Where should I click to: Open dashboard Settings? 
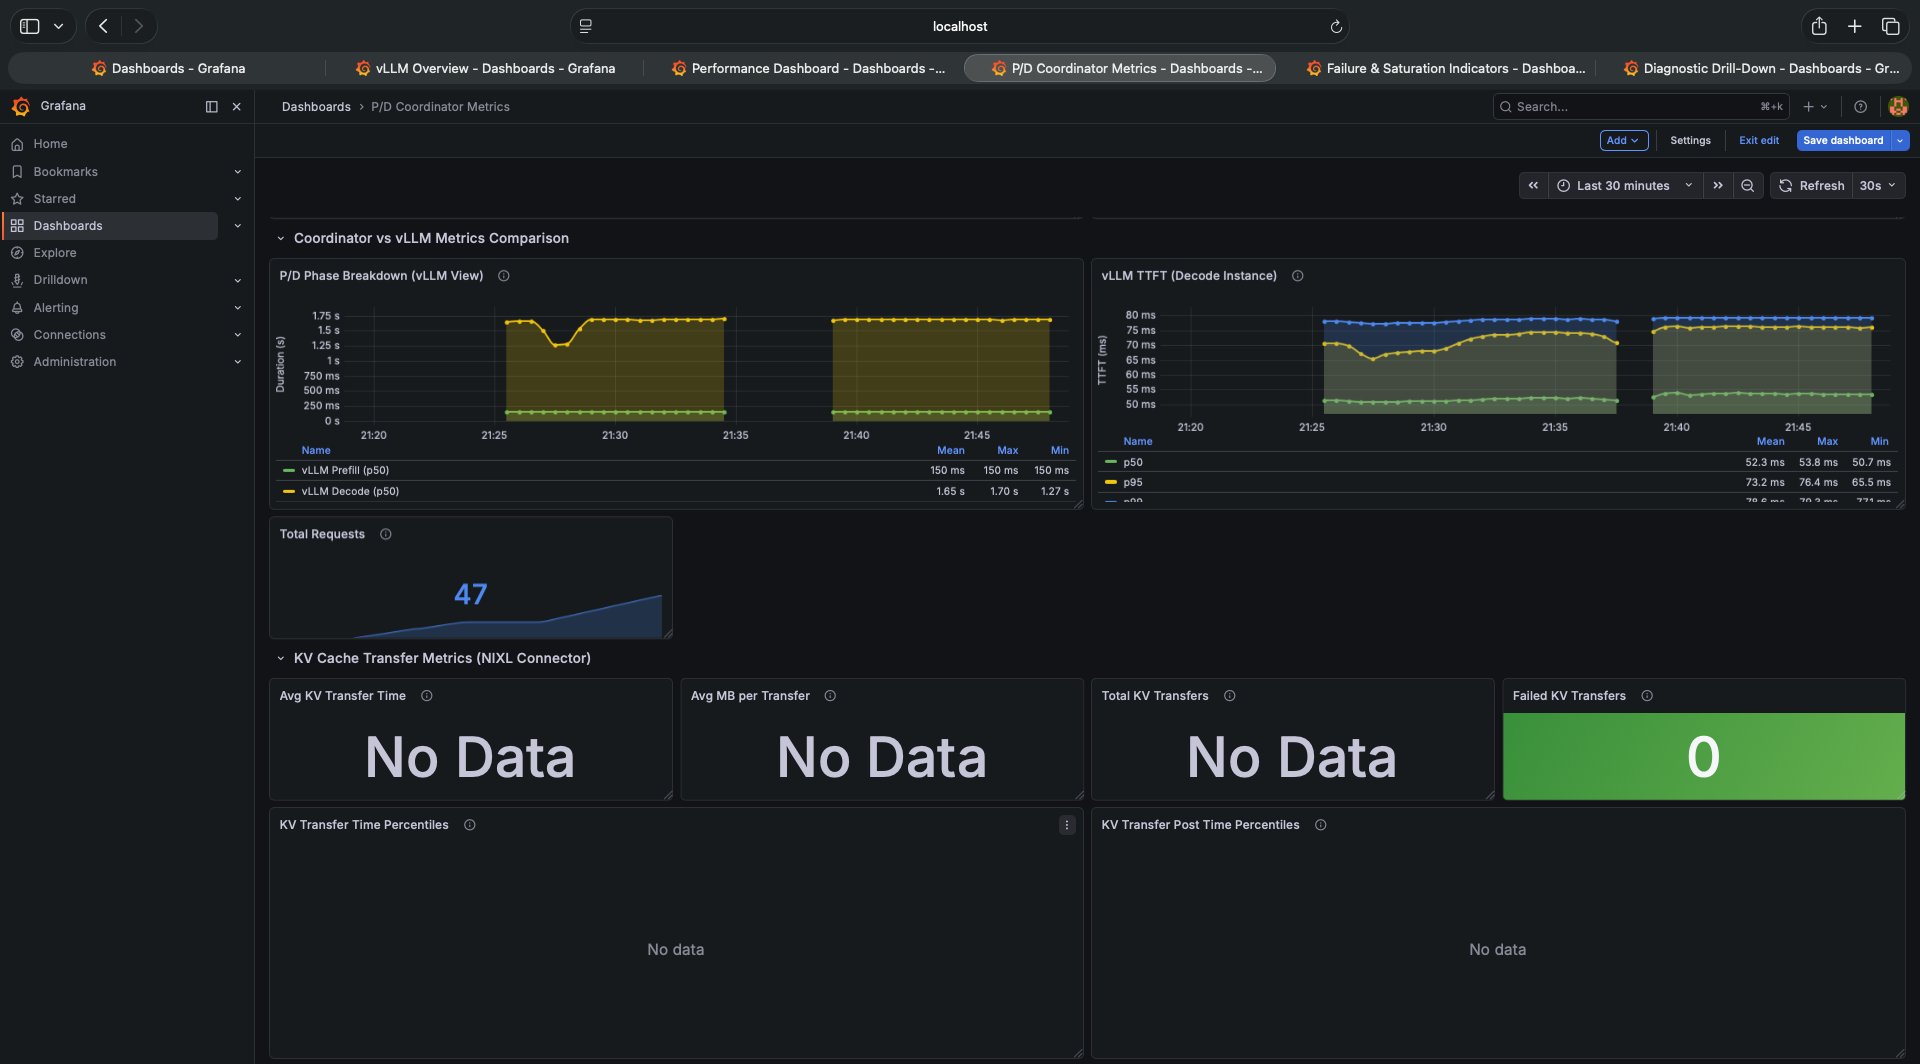tap(1690, 141)
